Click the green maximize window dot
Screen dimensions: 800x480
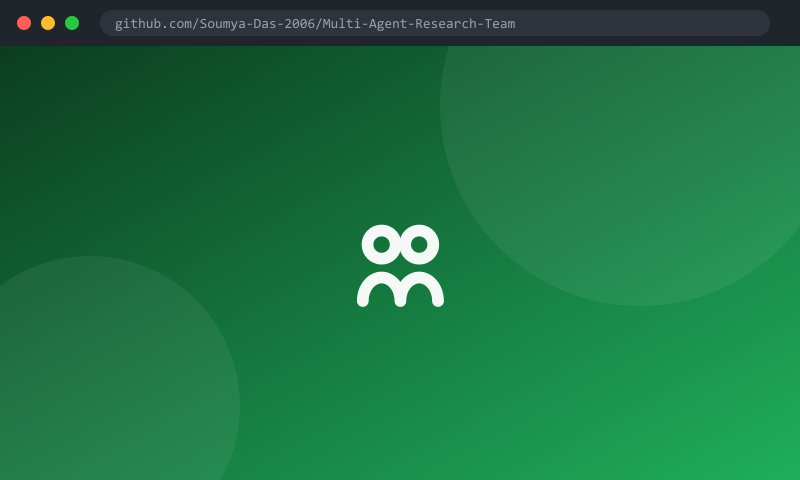(x=72, y=23)
